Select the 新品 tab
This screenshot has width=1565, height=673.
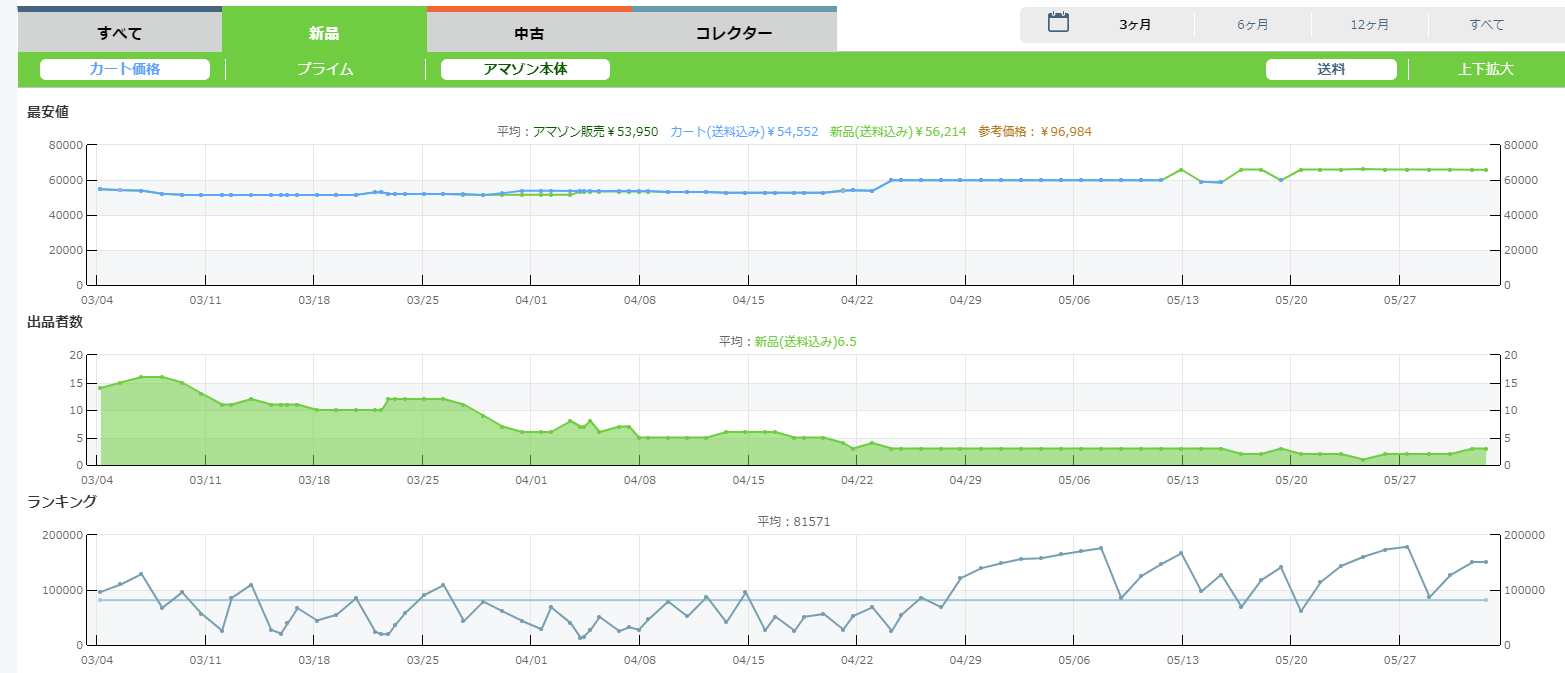324,33
